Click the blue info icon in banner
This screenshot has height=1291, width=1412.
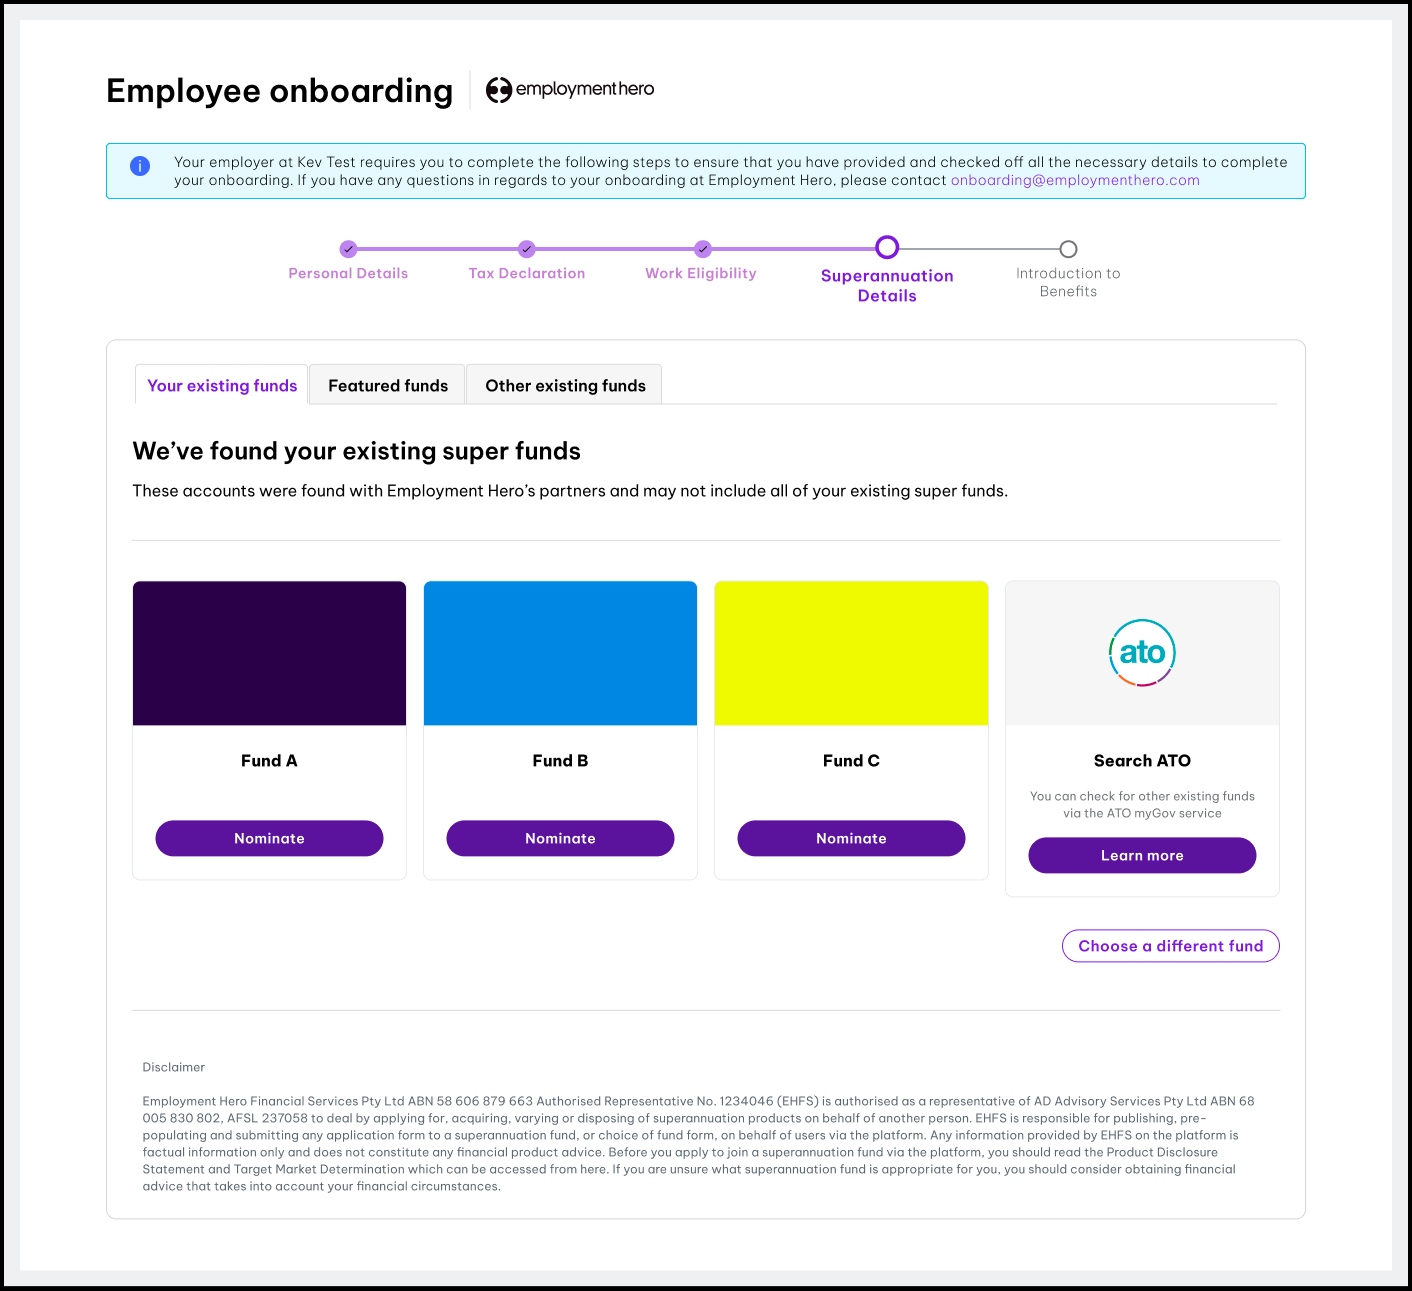tap(140, 166)
